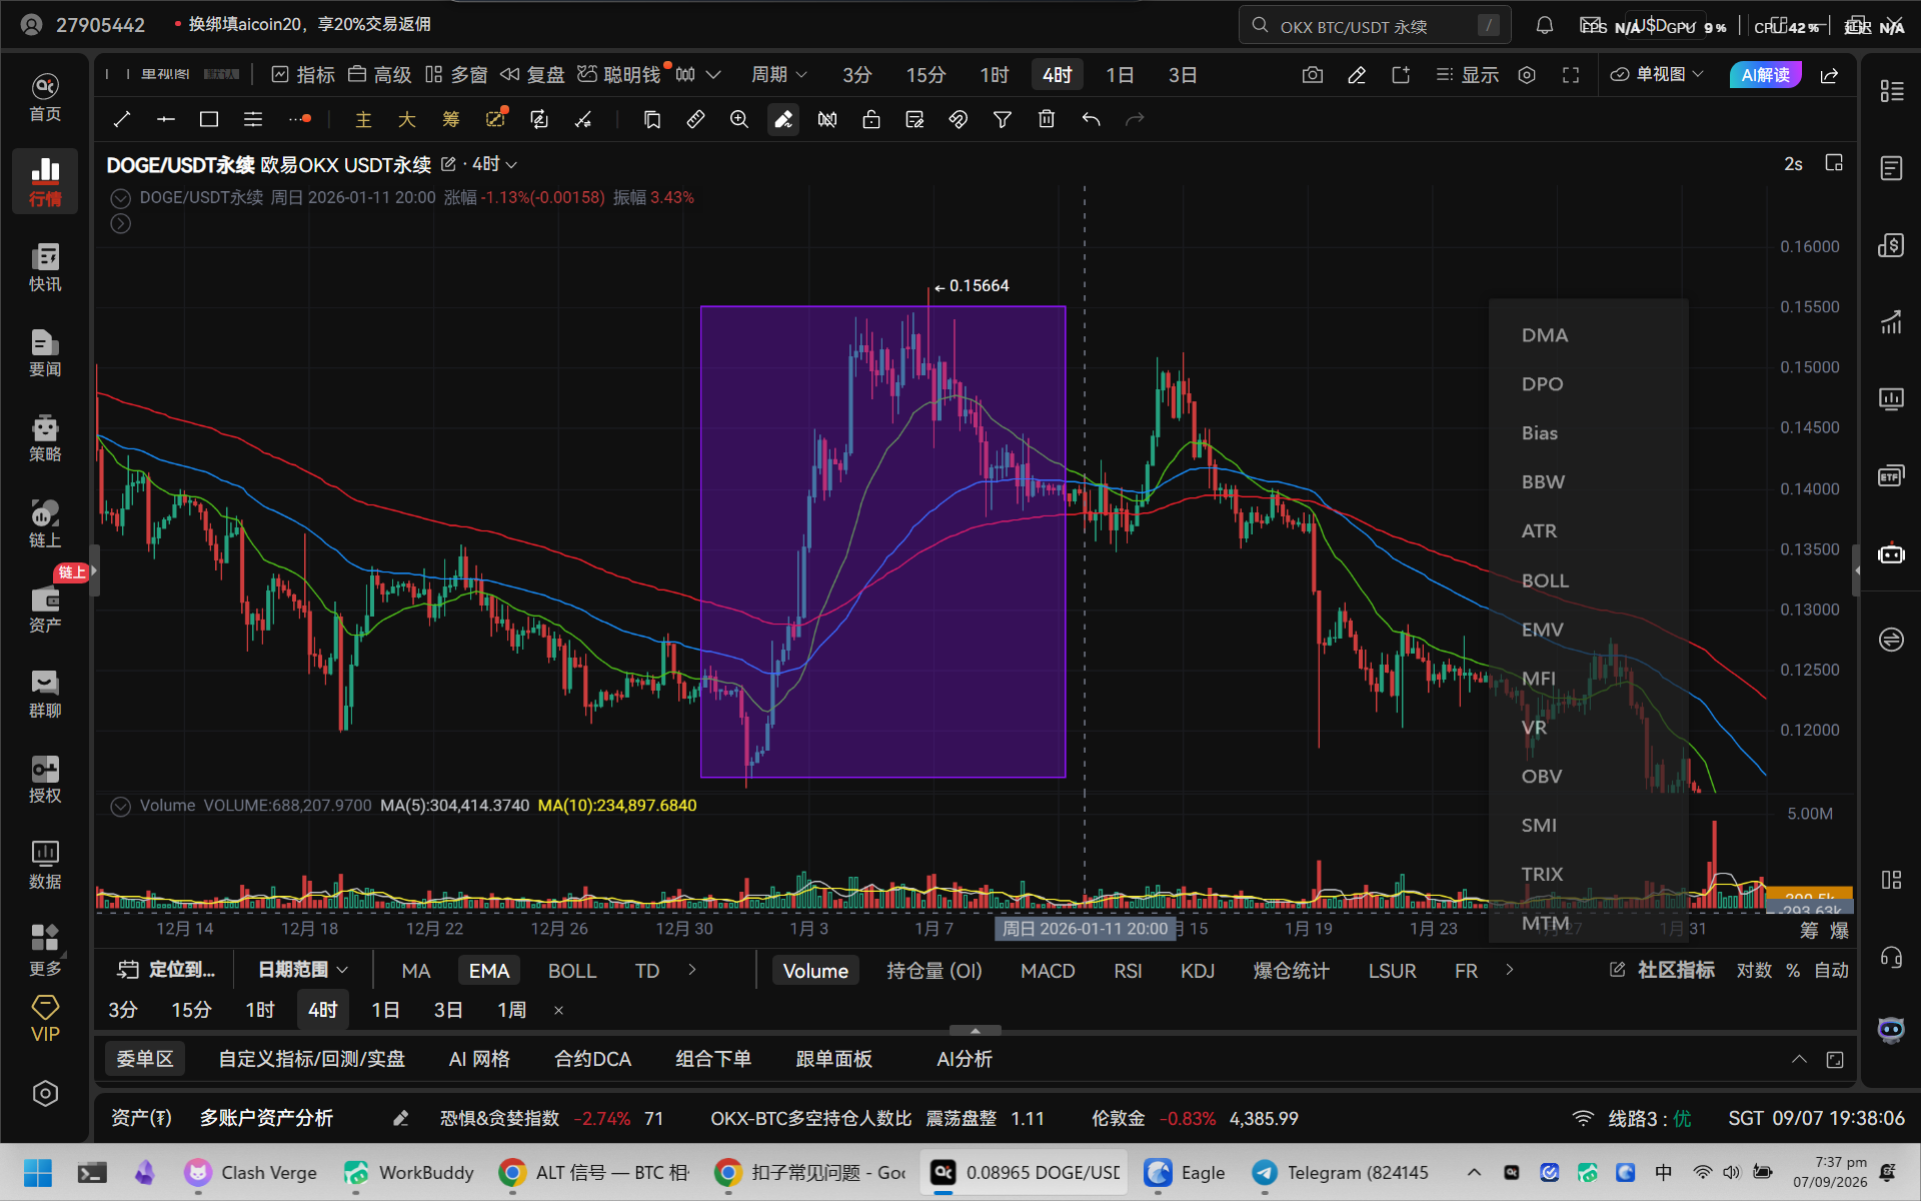Select the trend line drawing tool
The height and width of the screenshot is (1201, 1921).
(x=122, y=120)
